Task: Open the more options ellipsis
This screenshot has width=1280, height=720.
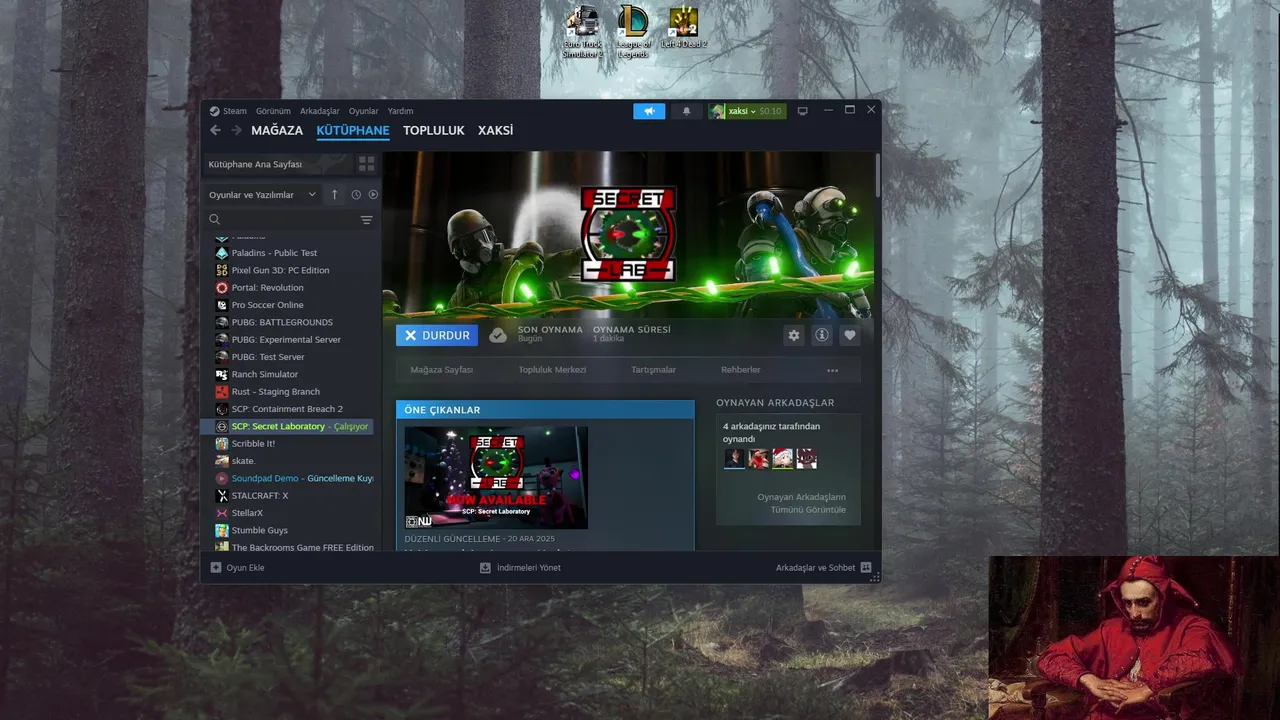Action: click(832, 370)
